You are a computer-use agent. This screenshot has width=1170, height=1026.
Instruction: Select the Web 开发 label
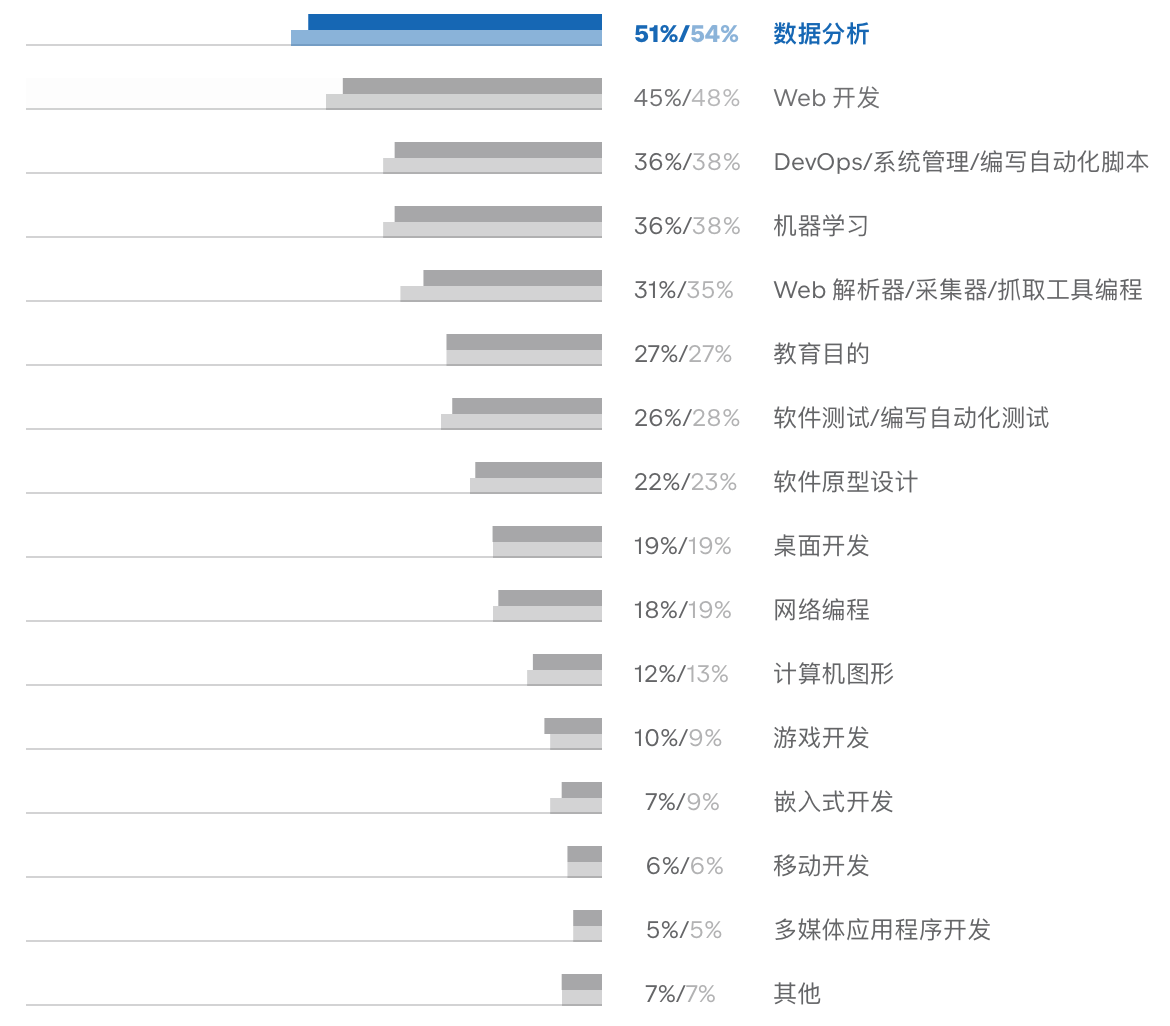(826, 98)
